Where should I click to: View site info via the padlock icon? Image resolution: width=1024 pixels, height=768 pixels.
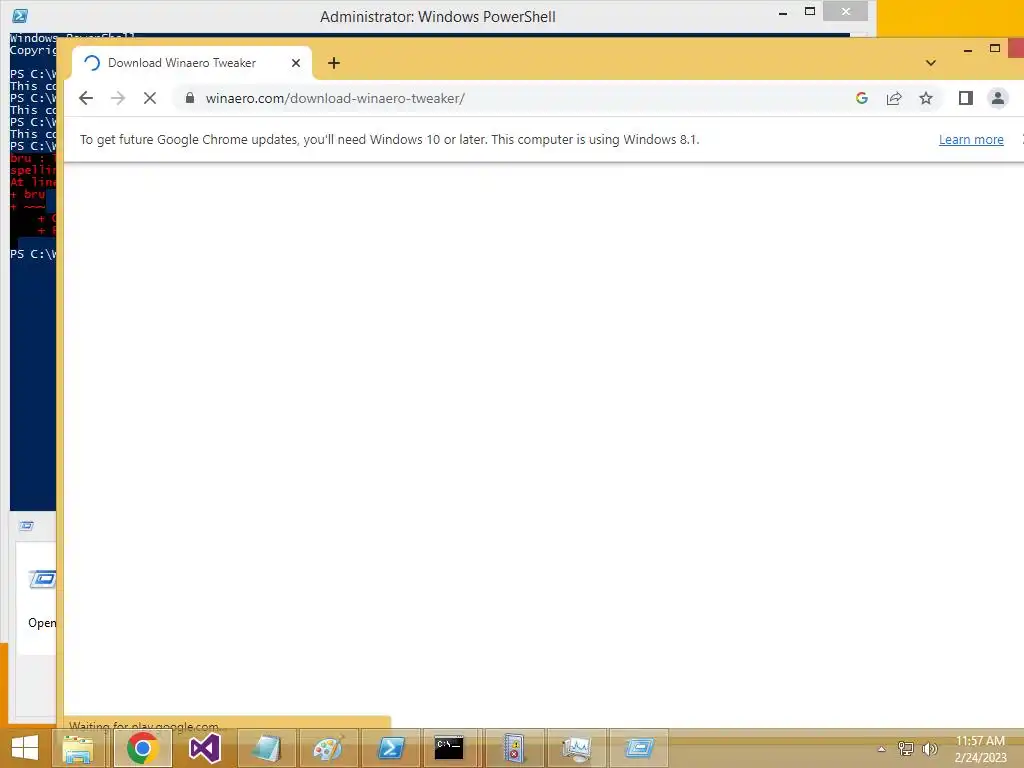(x=189, y=98)
